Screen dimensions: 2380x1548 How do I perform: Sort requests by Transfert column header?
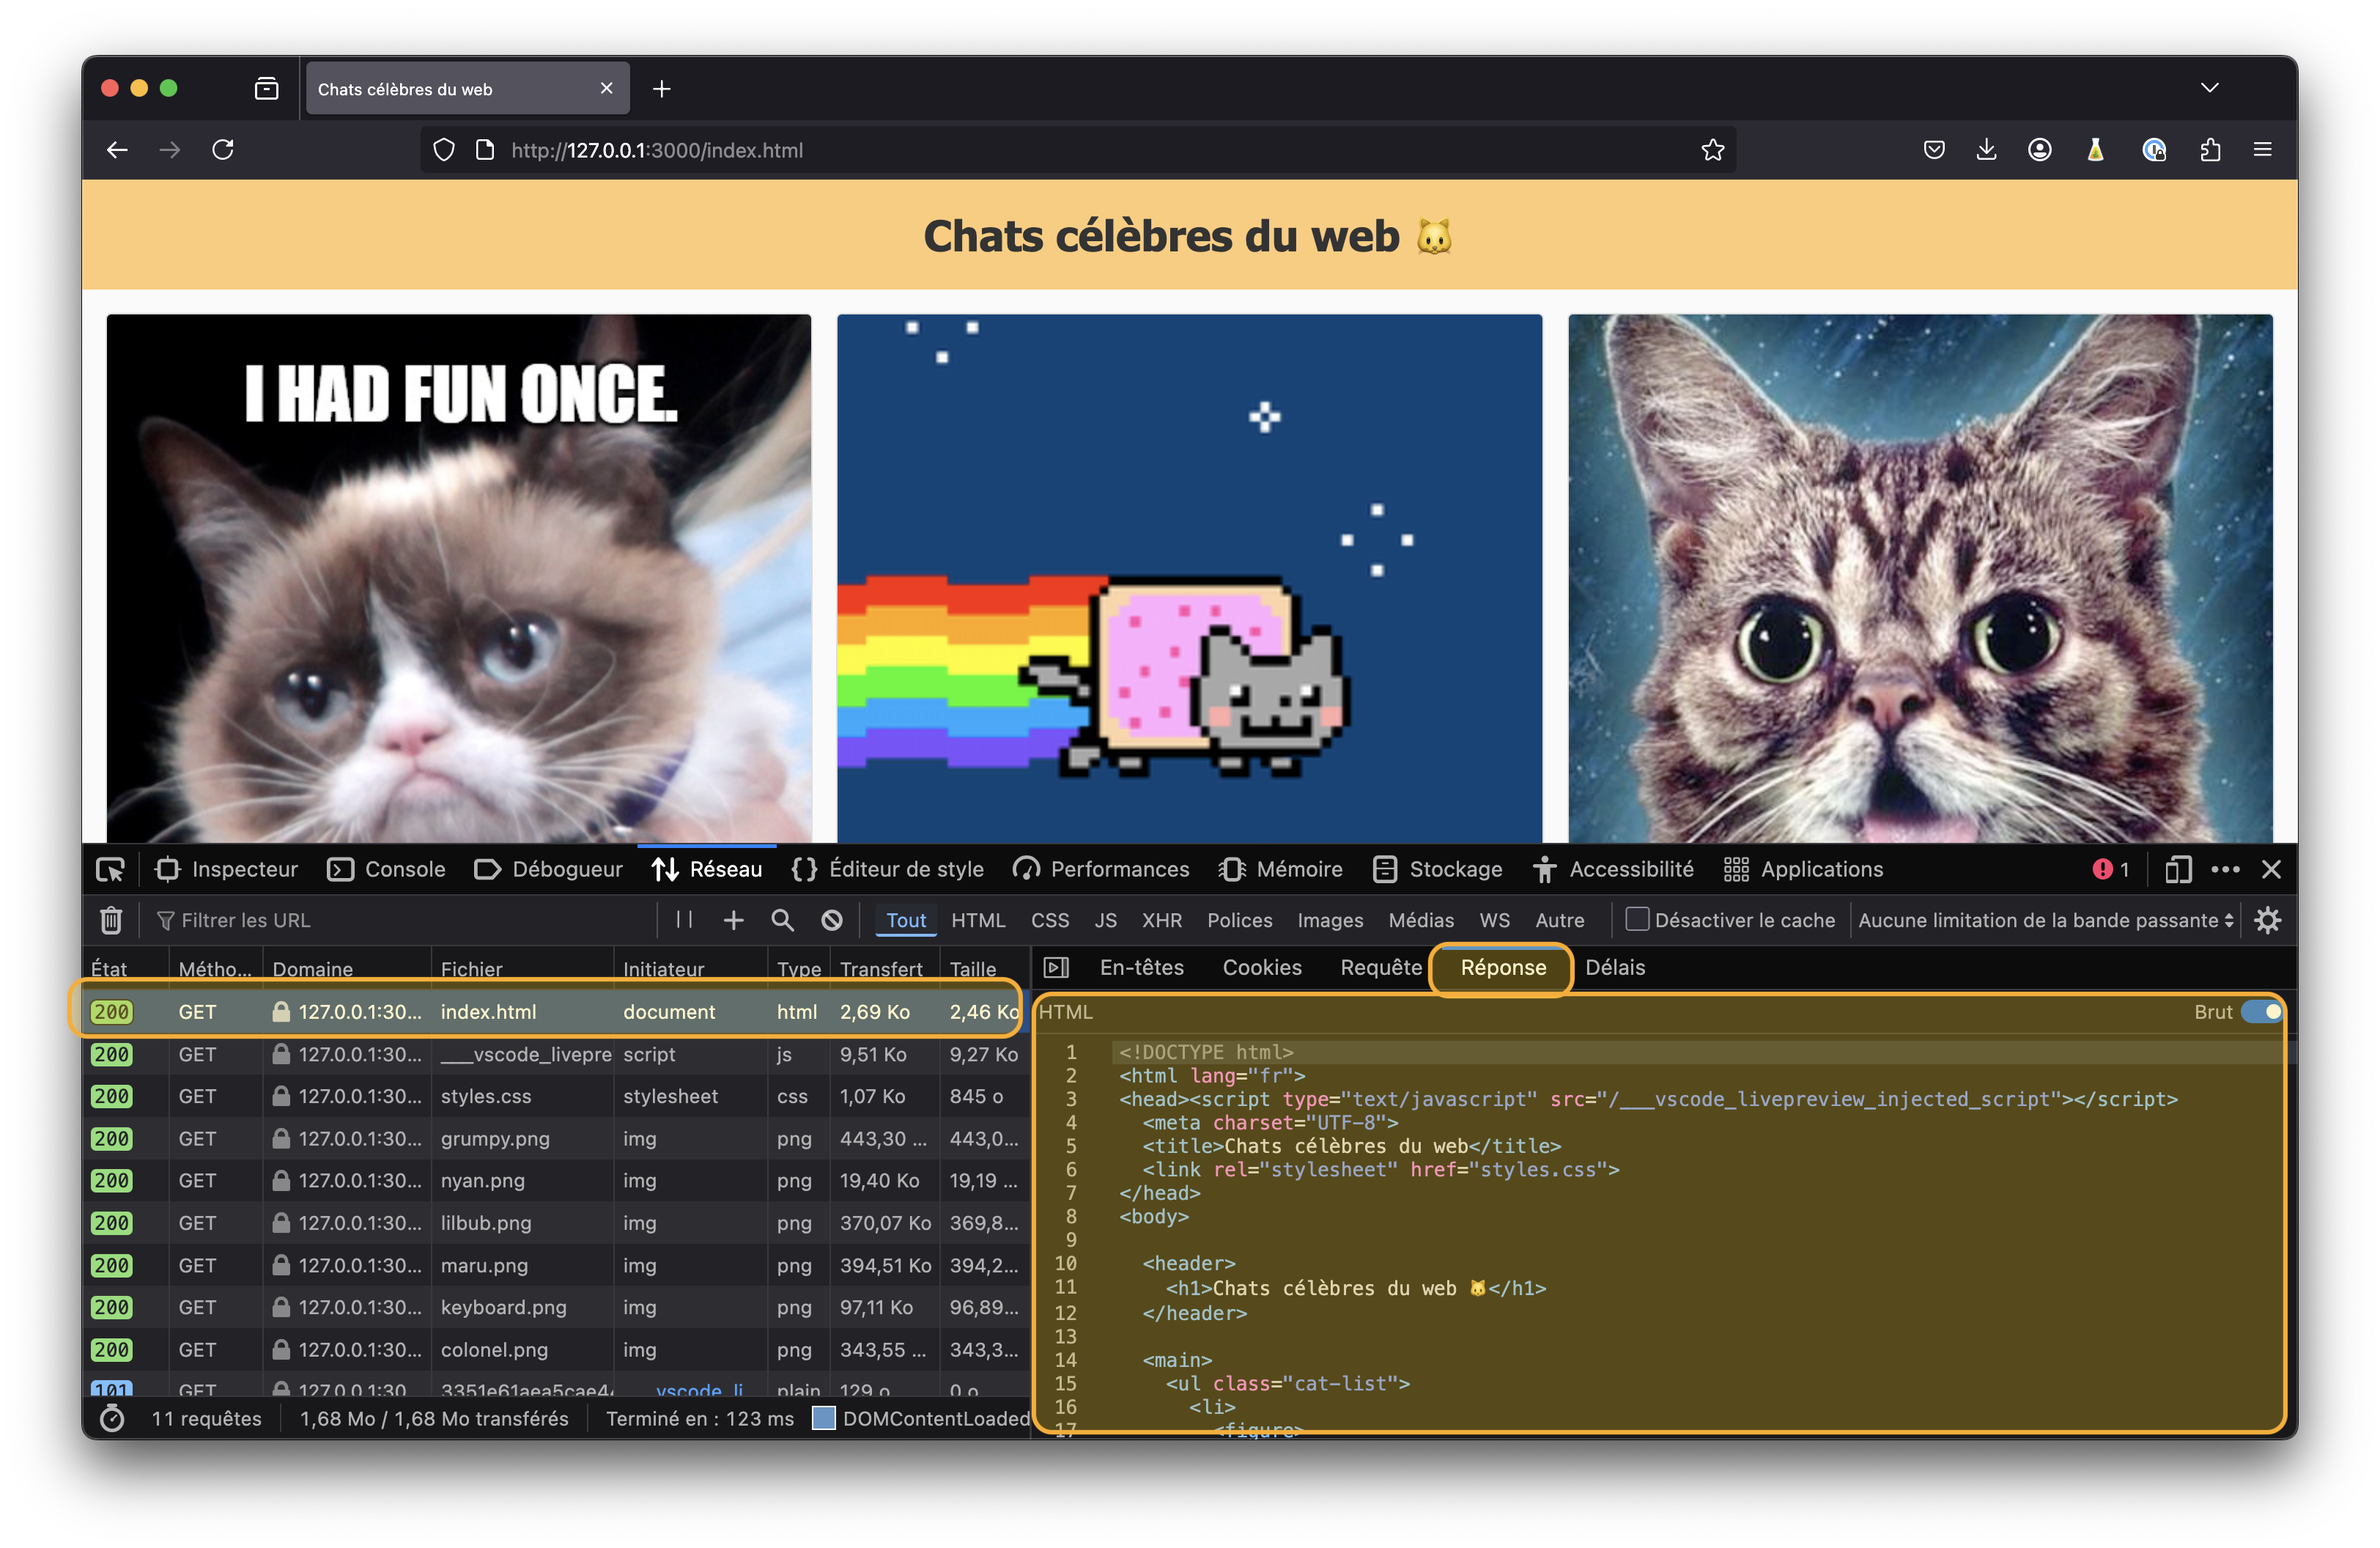pos(883,968)
